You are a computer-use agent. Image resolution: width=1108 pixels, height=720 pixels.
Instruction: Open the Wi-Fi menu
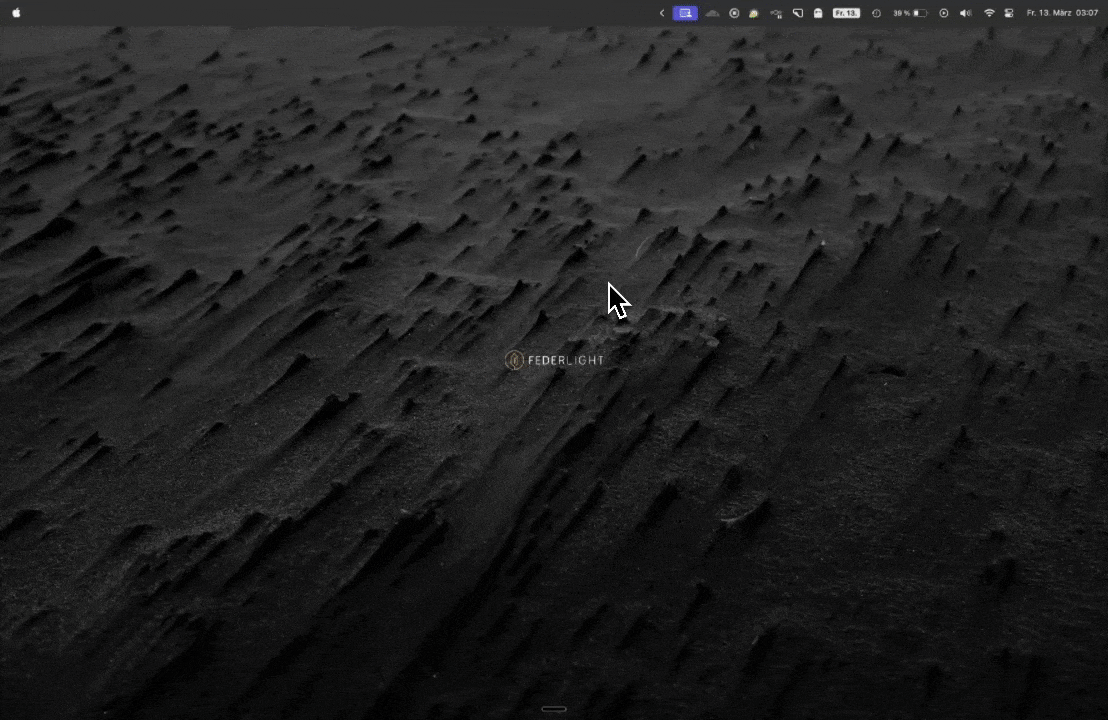click(989, 13)
